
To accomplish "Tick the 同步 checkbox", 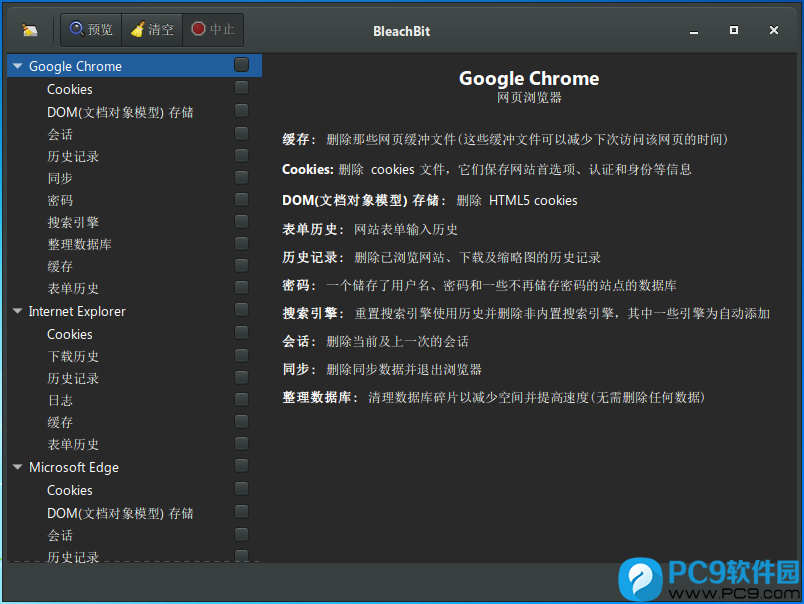I will coord(242,177).
